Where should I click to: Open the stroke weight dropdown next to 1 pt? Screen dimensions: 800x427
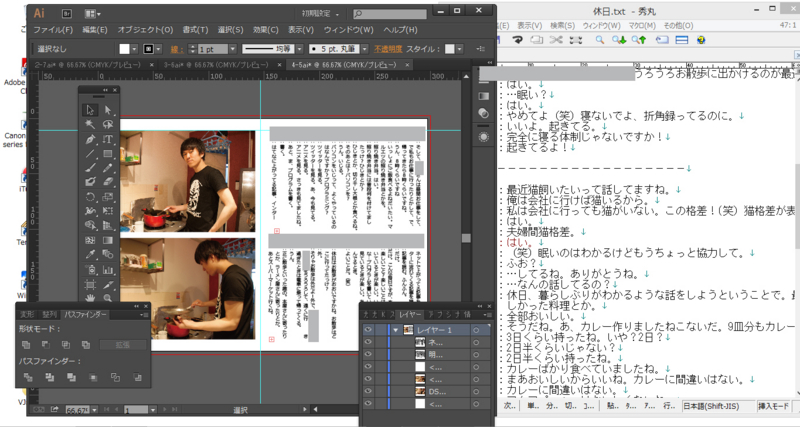[x=233, y=49]
